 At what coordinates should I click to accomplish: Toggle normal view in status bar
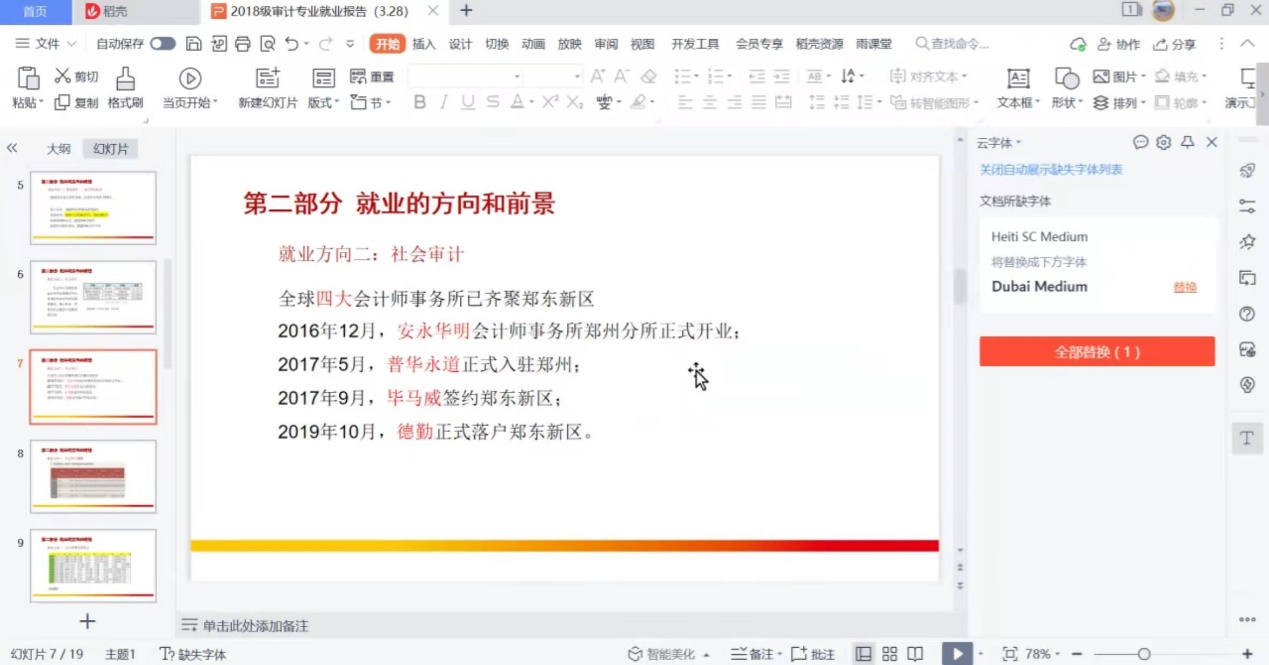863,654
